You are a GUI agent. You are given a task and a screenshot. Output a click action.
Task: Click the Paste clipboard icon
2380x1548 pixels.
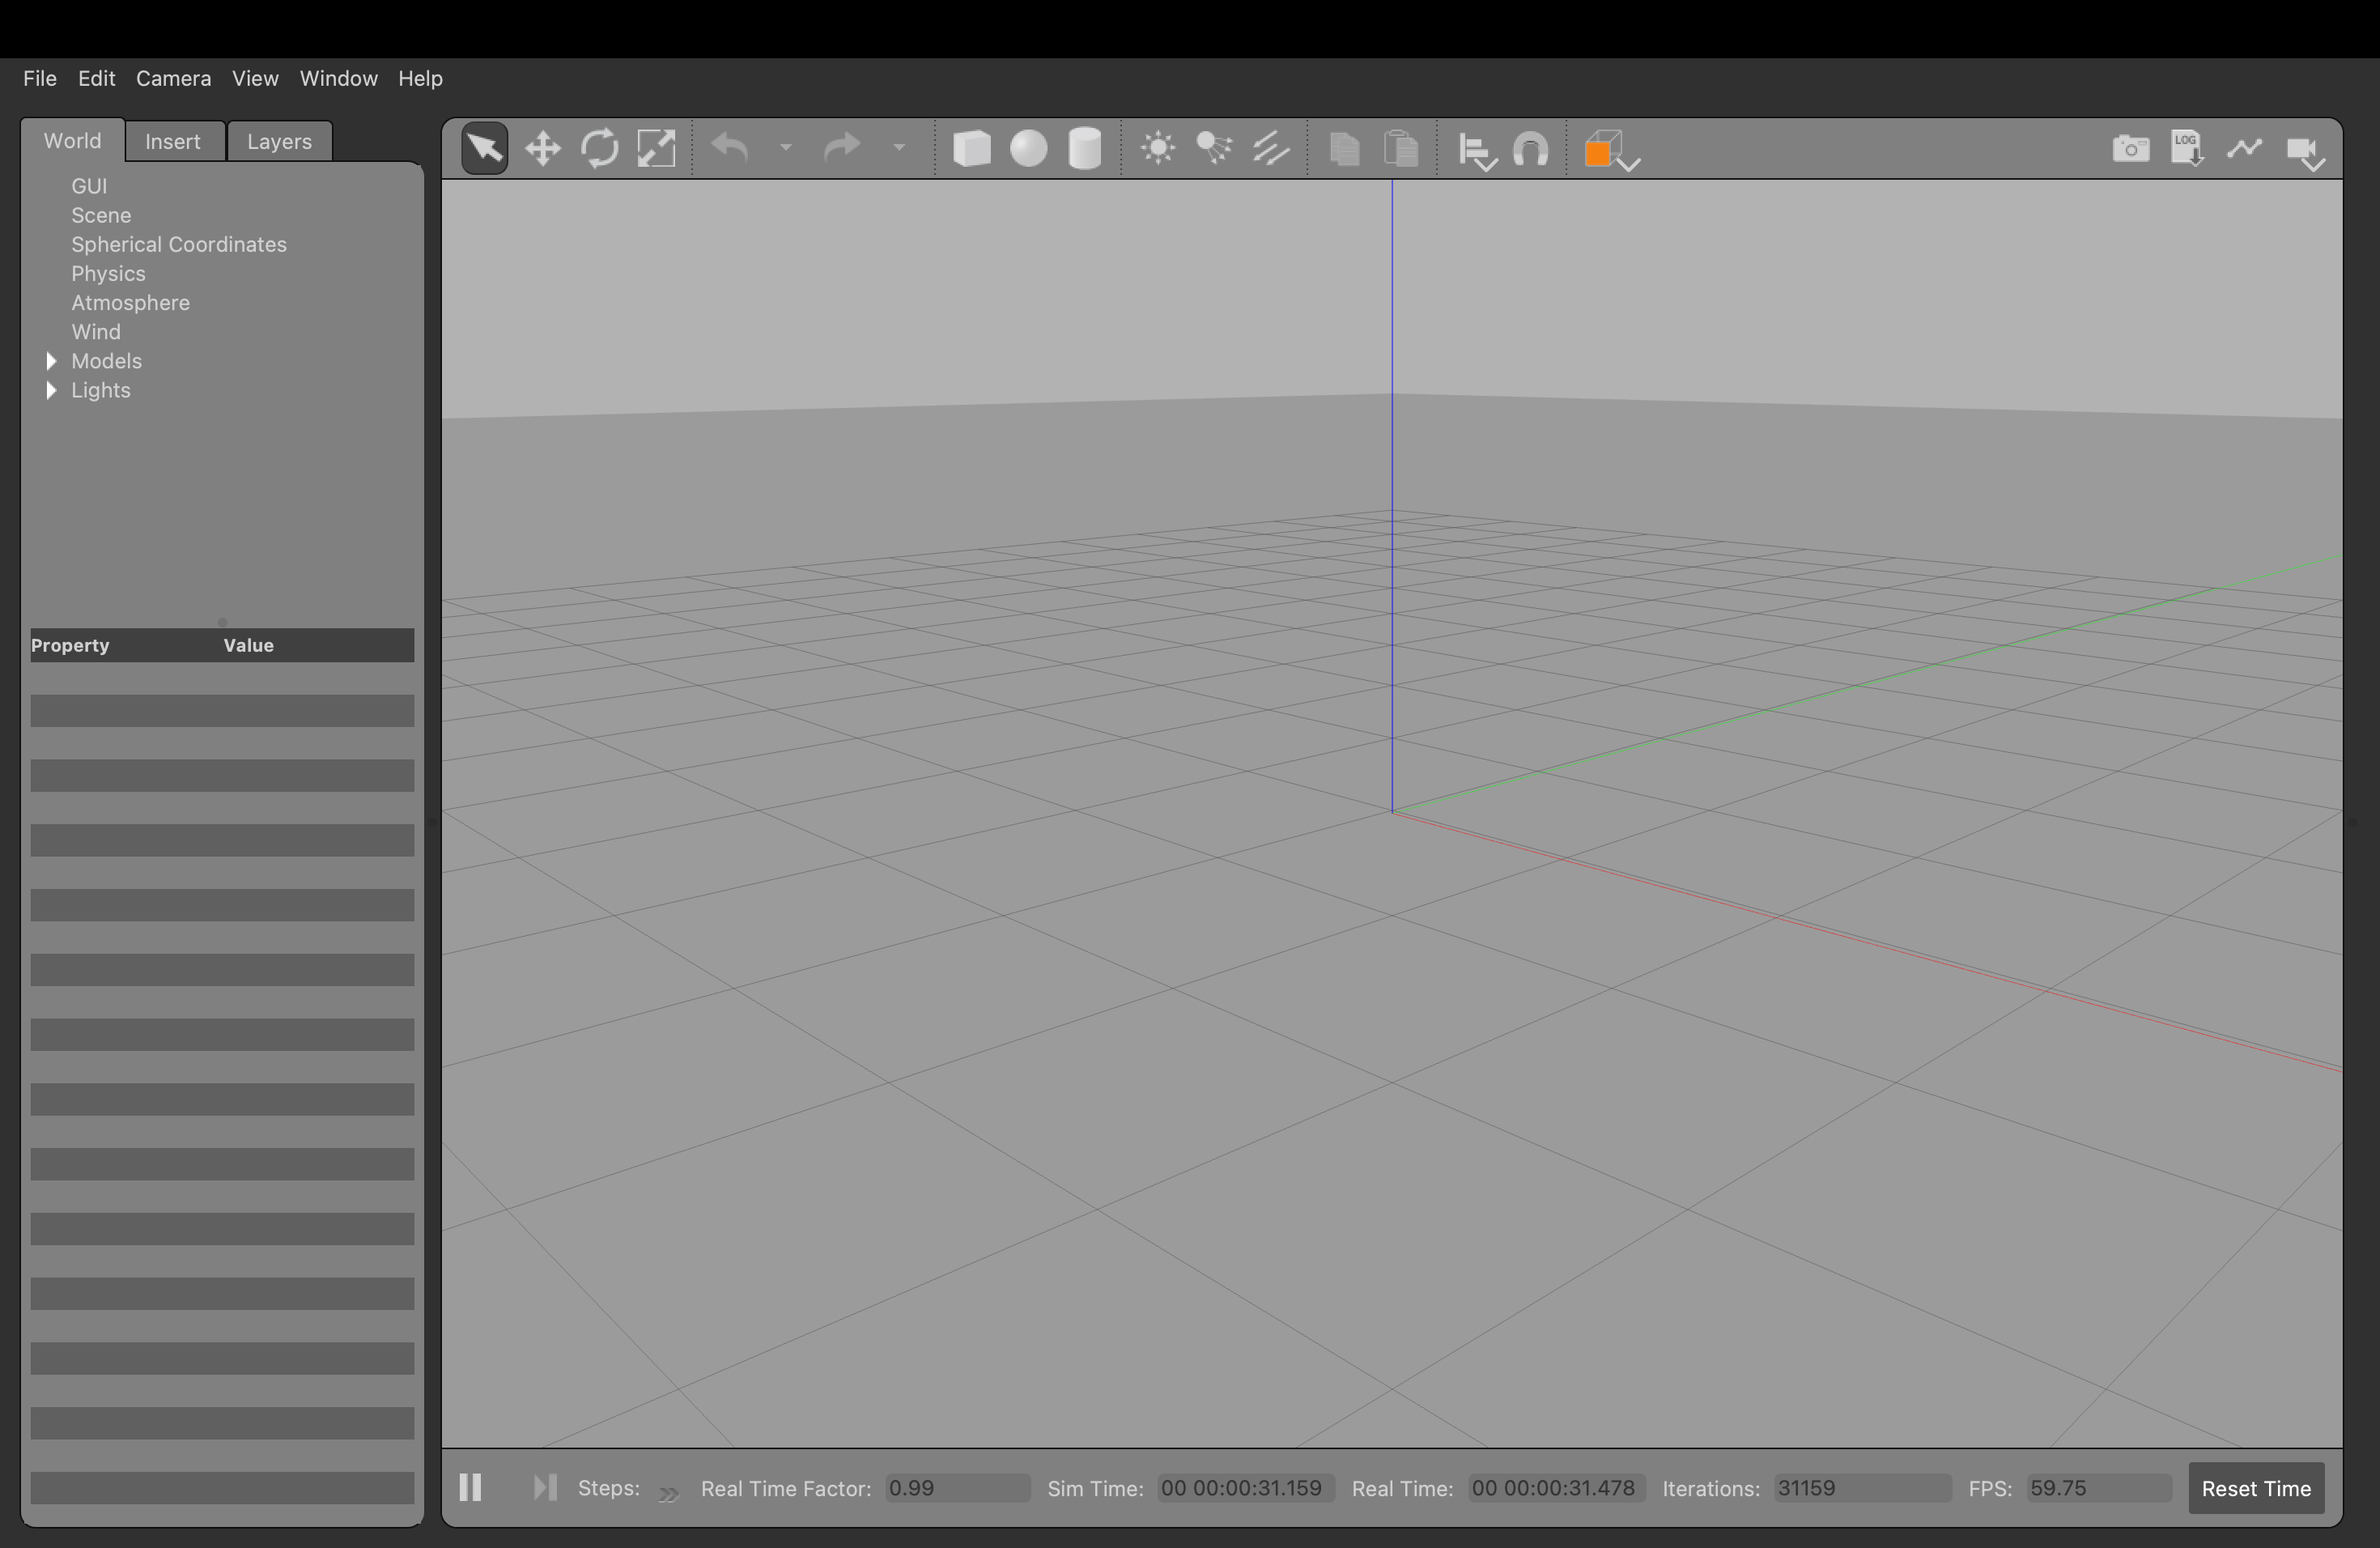pos(1401,149)
